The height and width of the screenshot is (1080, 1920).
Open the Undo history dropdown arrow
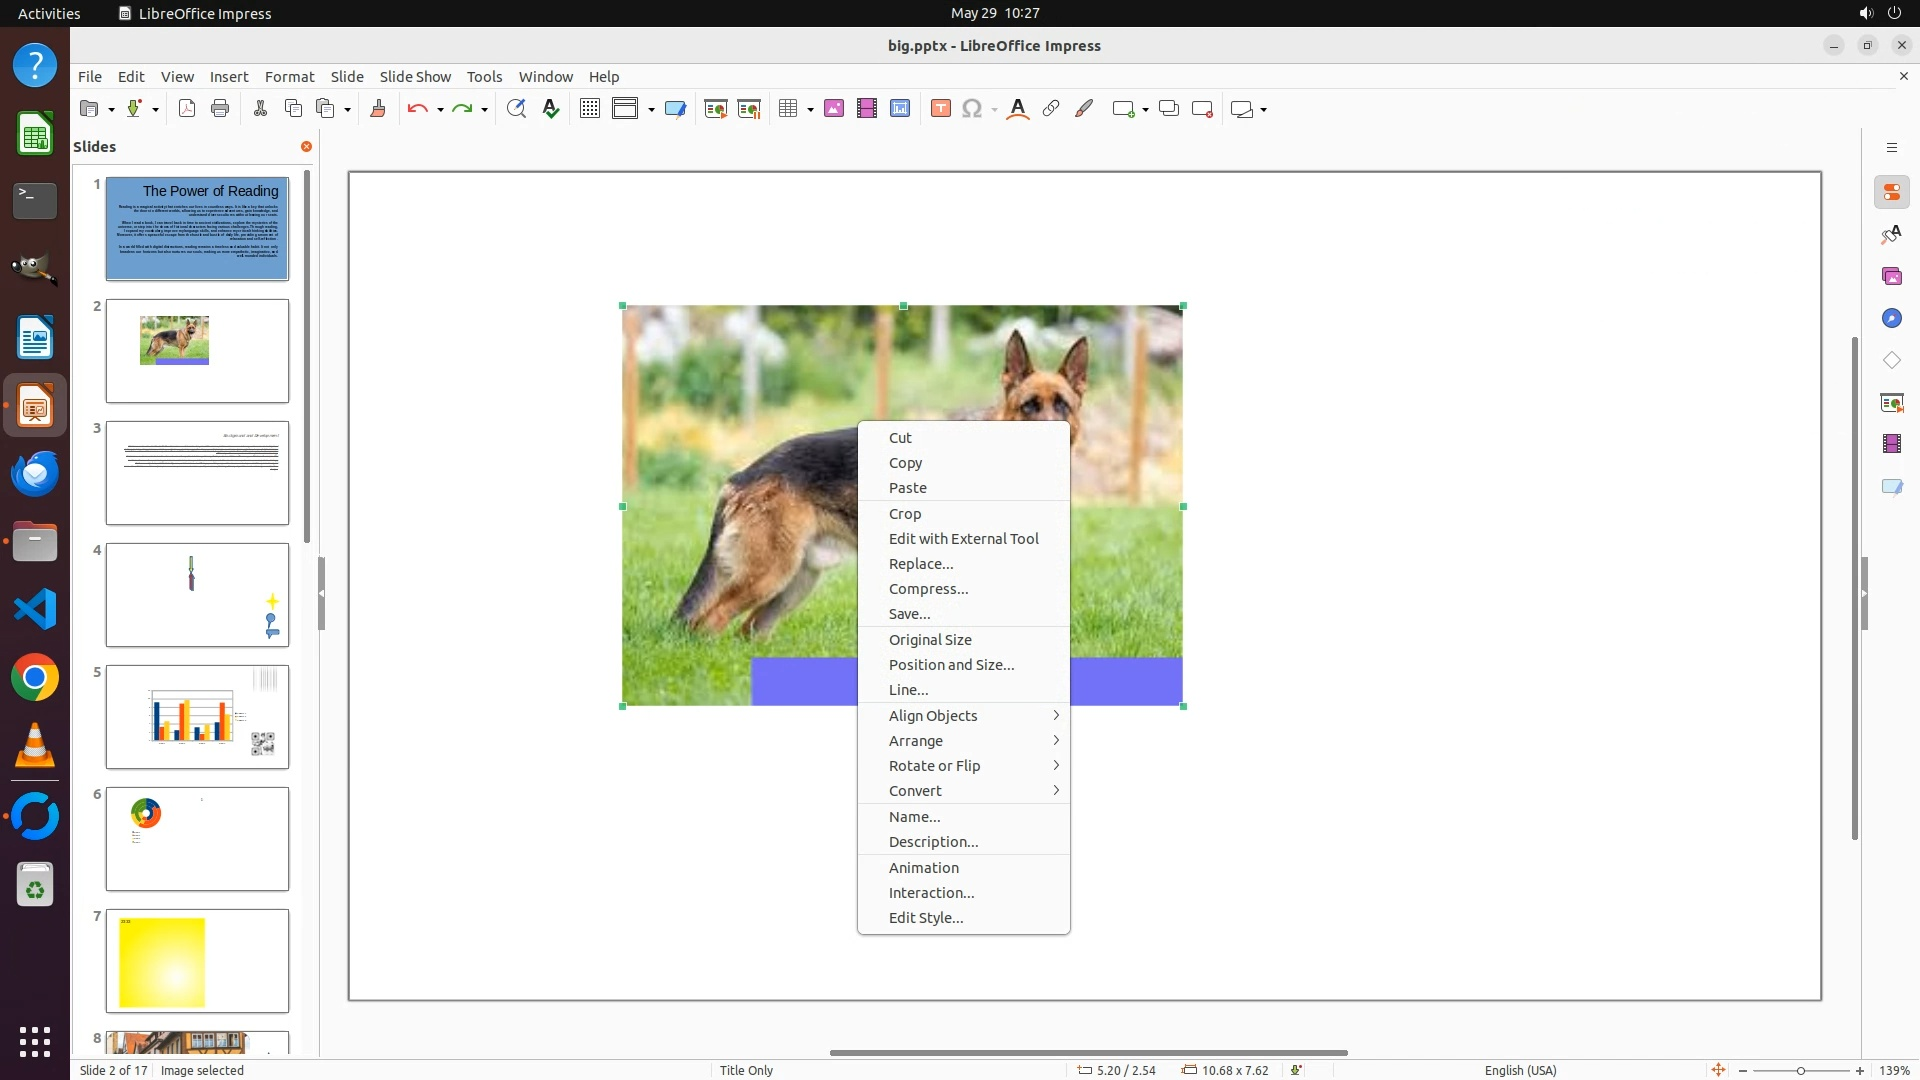[x=440, y=110]
